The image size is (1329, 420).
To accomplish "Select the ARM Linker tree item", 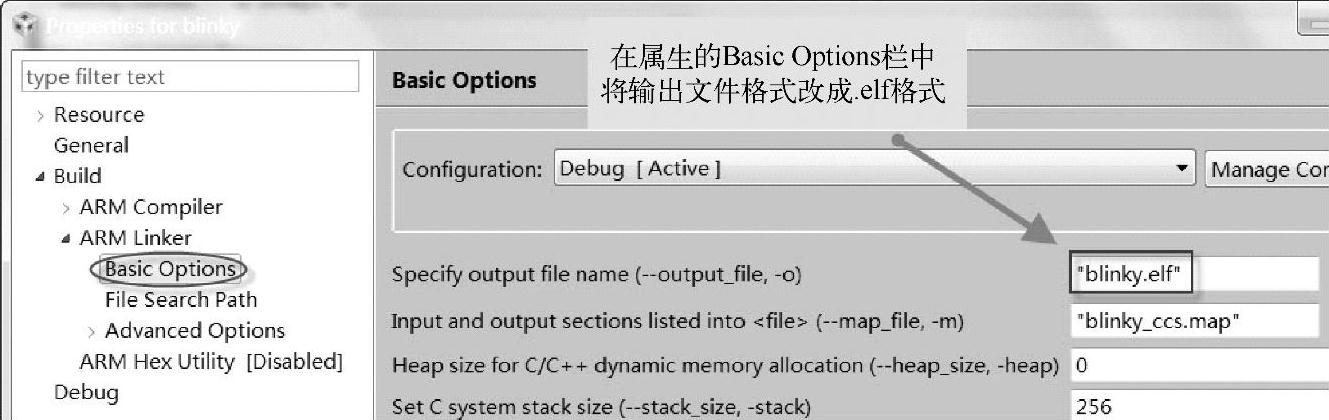I will [x=135, y=238].
